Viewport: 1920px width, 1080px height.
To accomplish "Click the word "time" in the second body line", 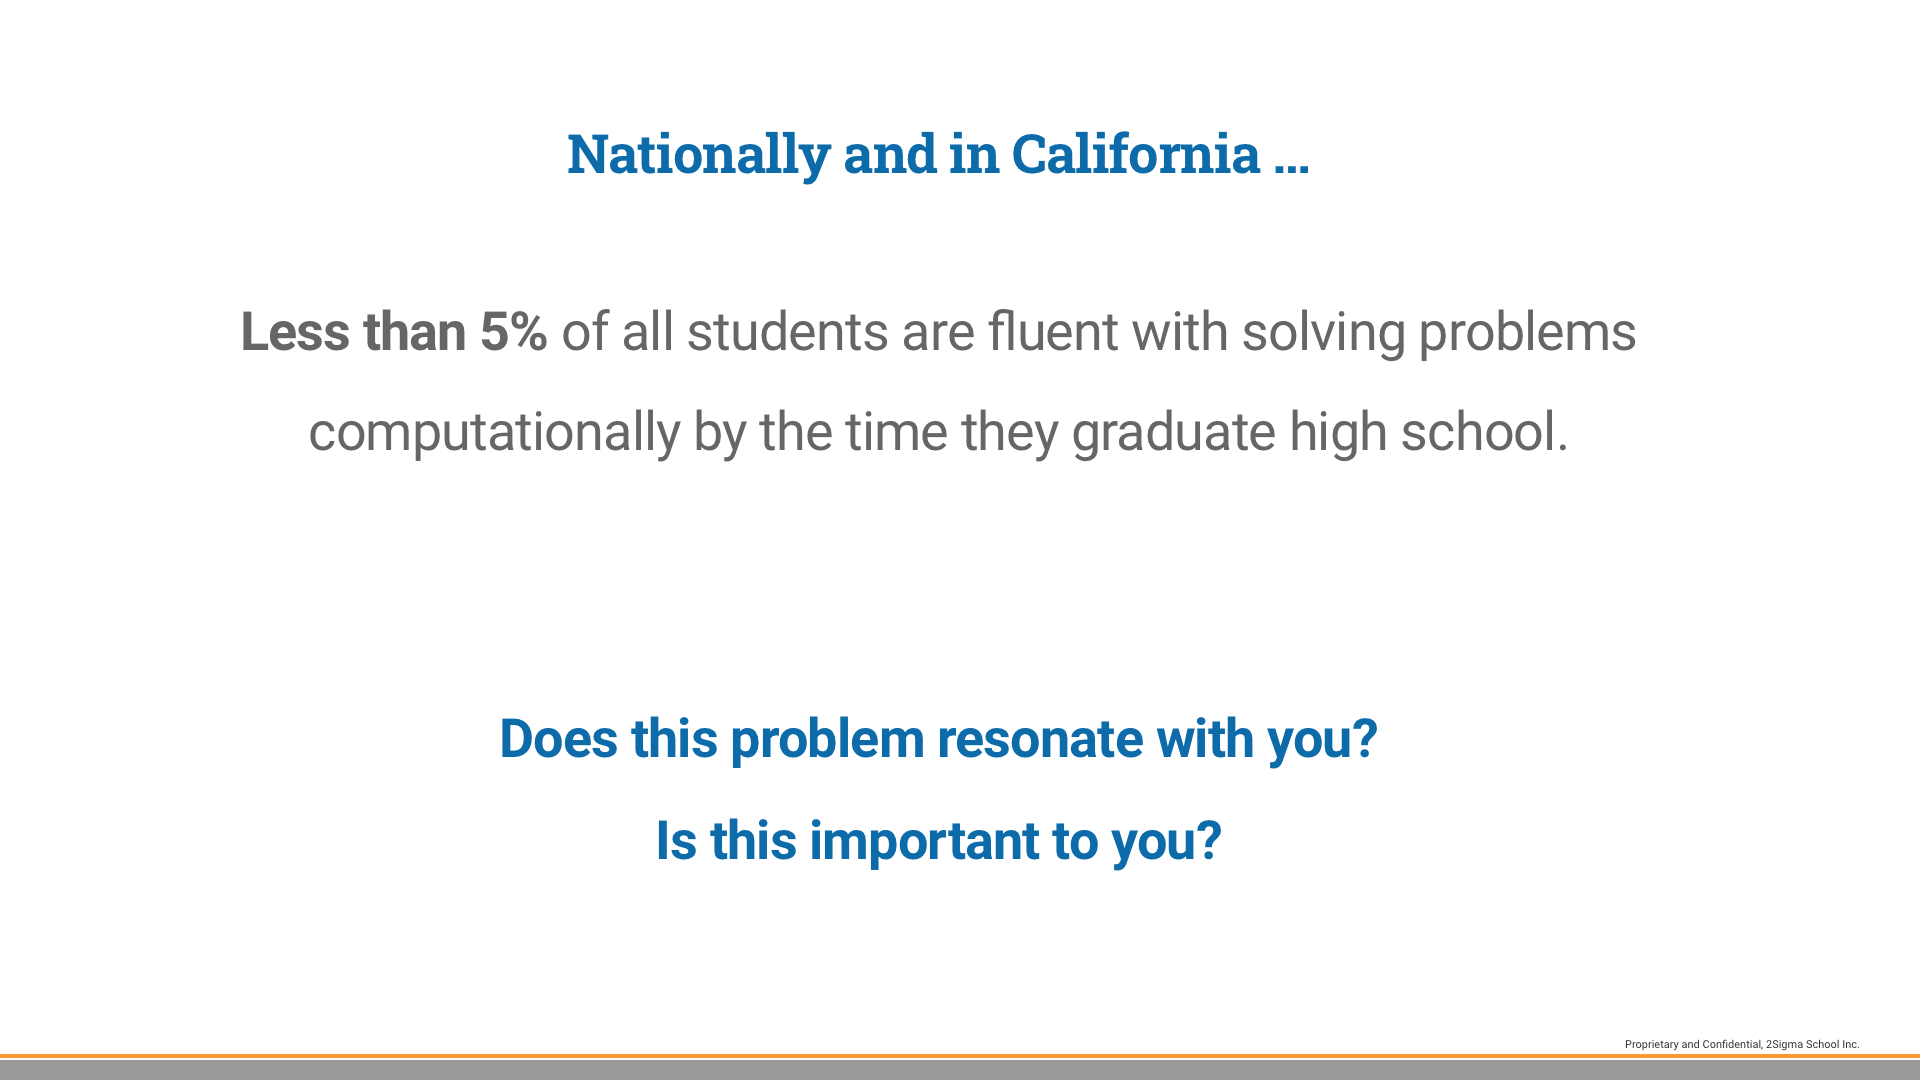I will (x=896, y=432).
